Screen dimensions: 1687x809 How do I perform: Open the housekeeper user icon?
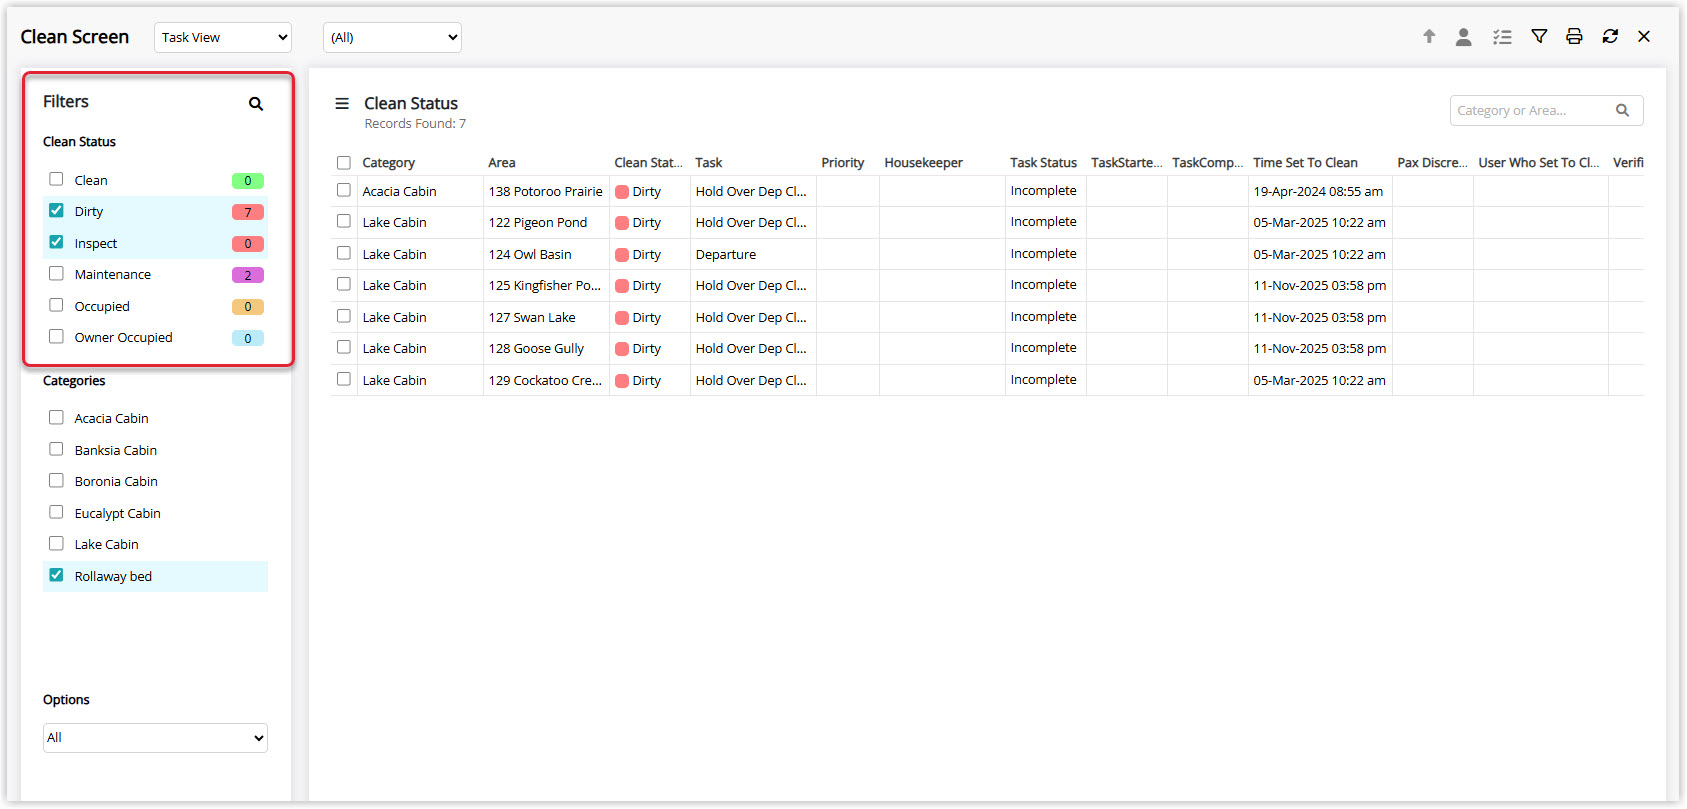click(1463, 36)
